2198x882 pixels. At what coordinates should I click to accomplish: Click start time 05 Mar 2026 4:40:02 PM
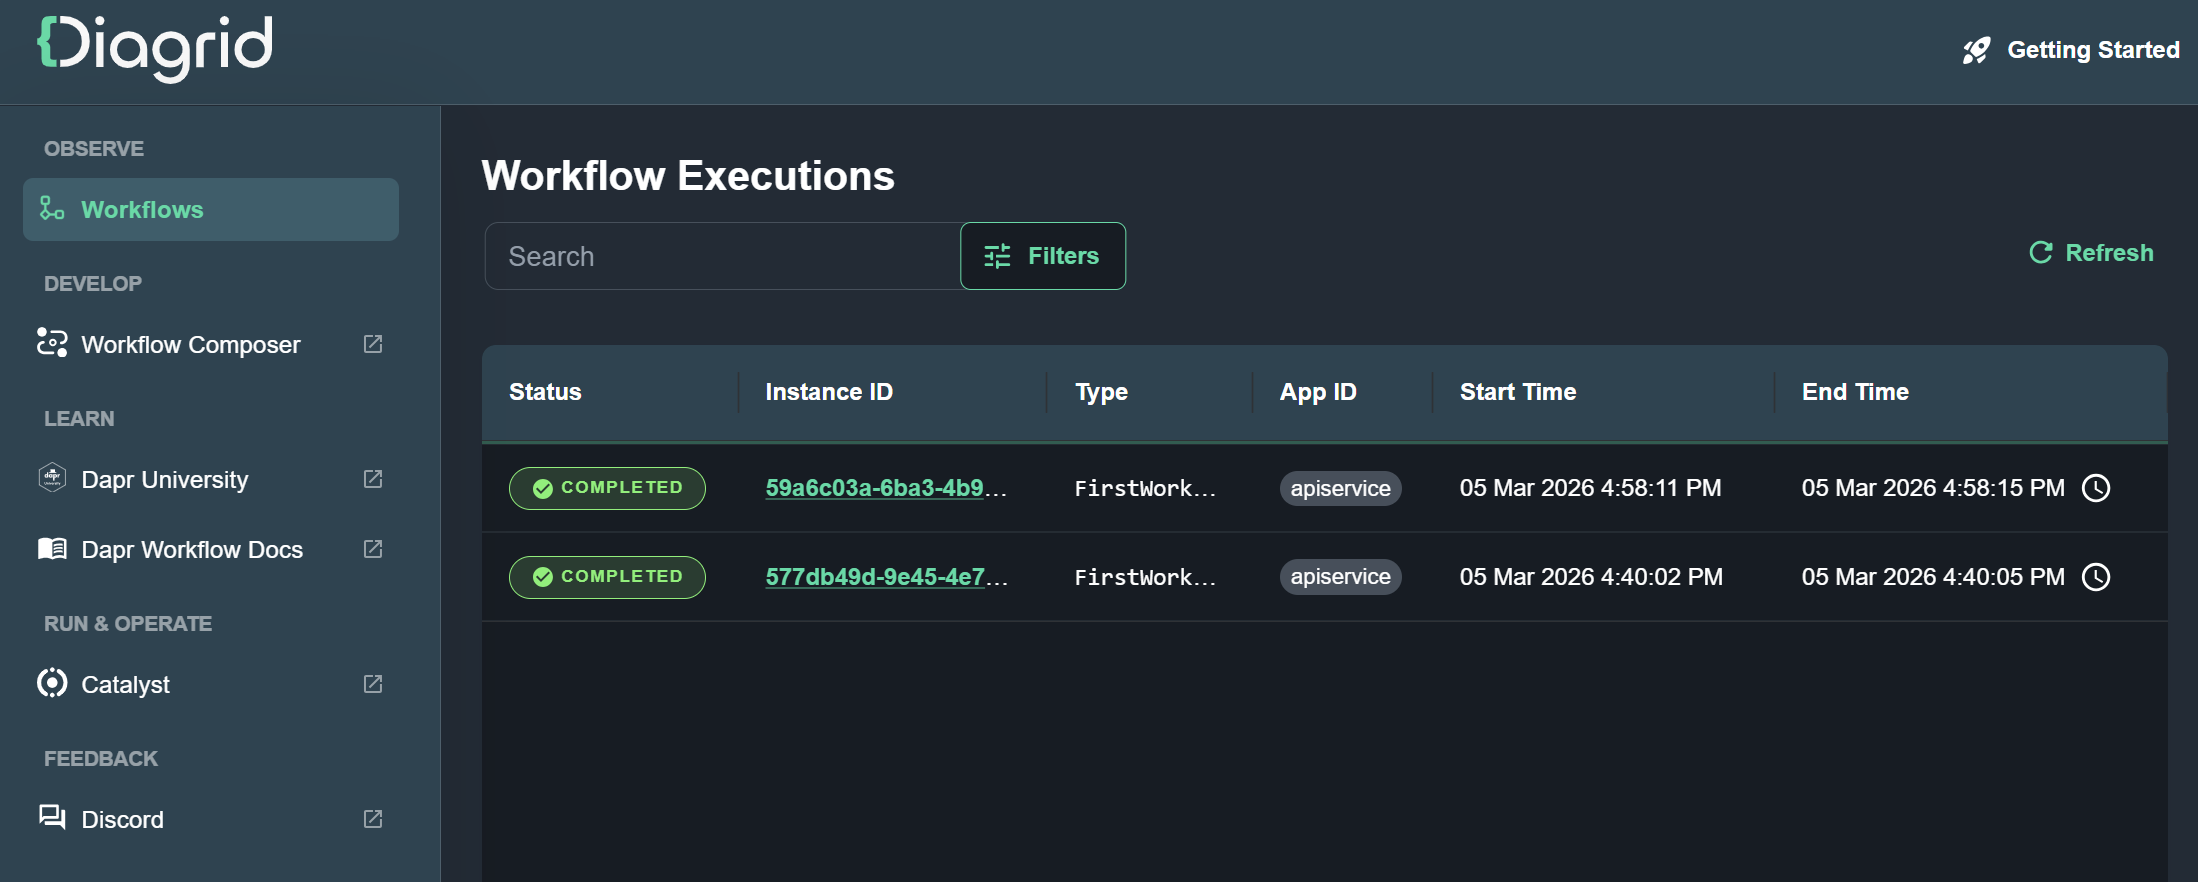point(1591,577)
